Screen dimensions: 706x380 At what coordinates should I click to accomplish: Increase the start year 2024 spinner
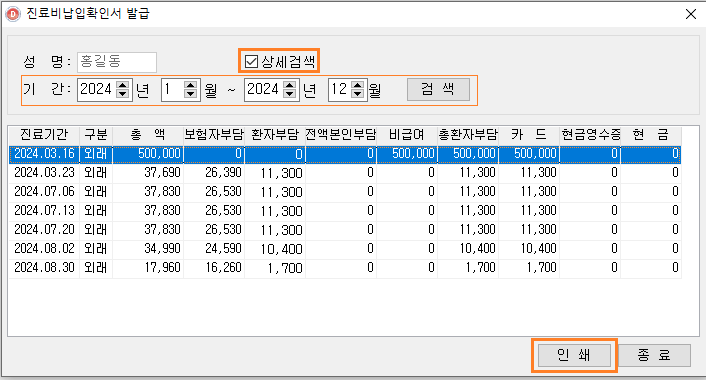point(122,85)
